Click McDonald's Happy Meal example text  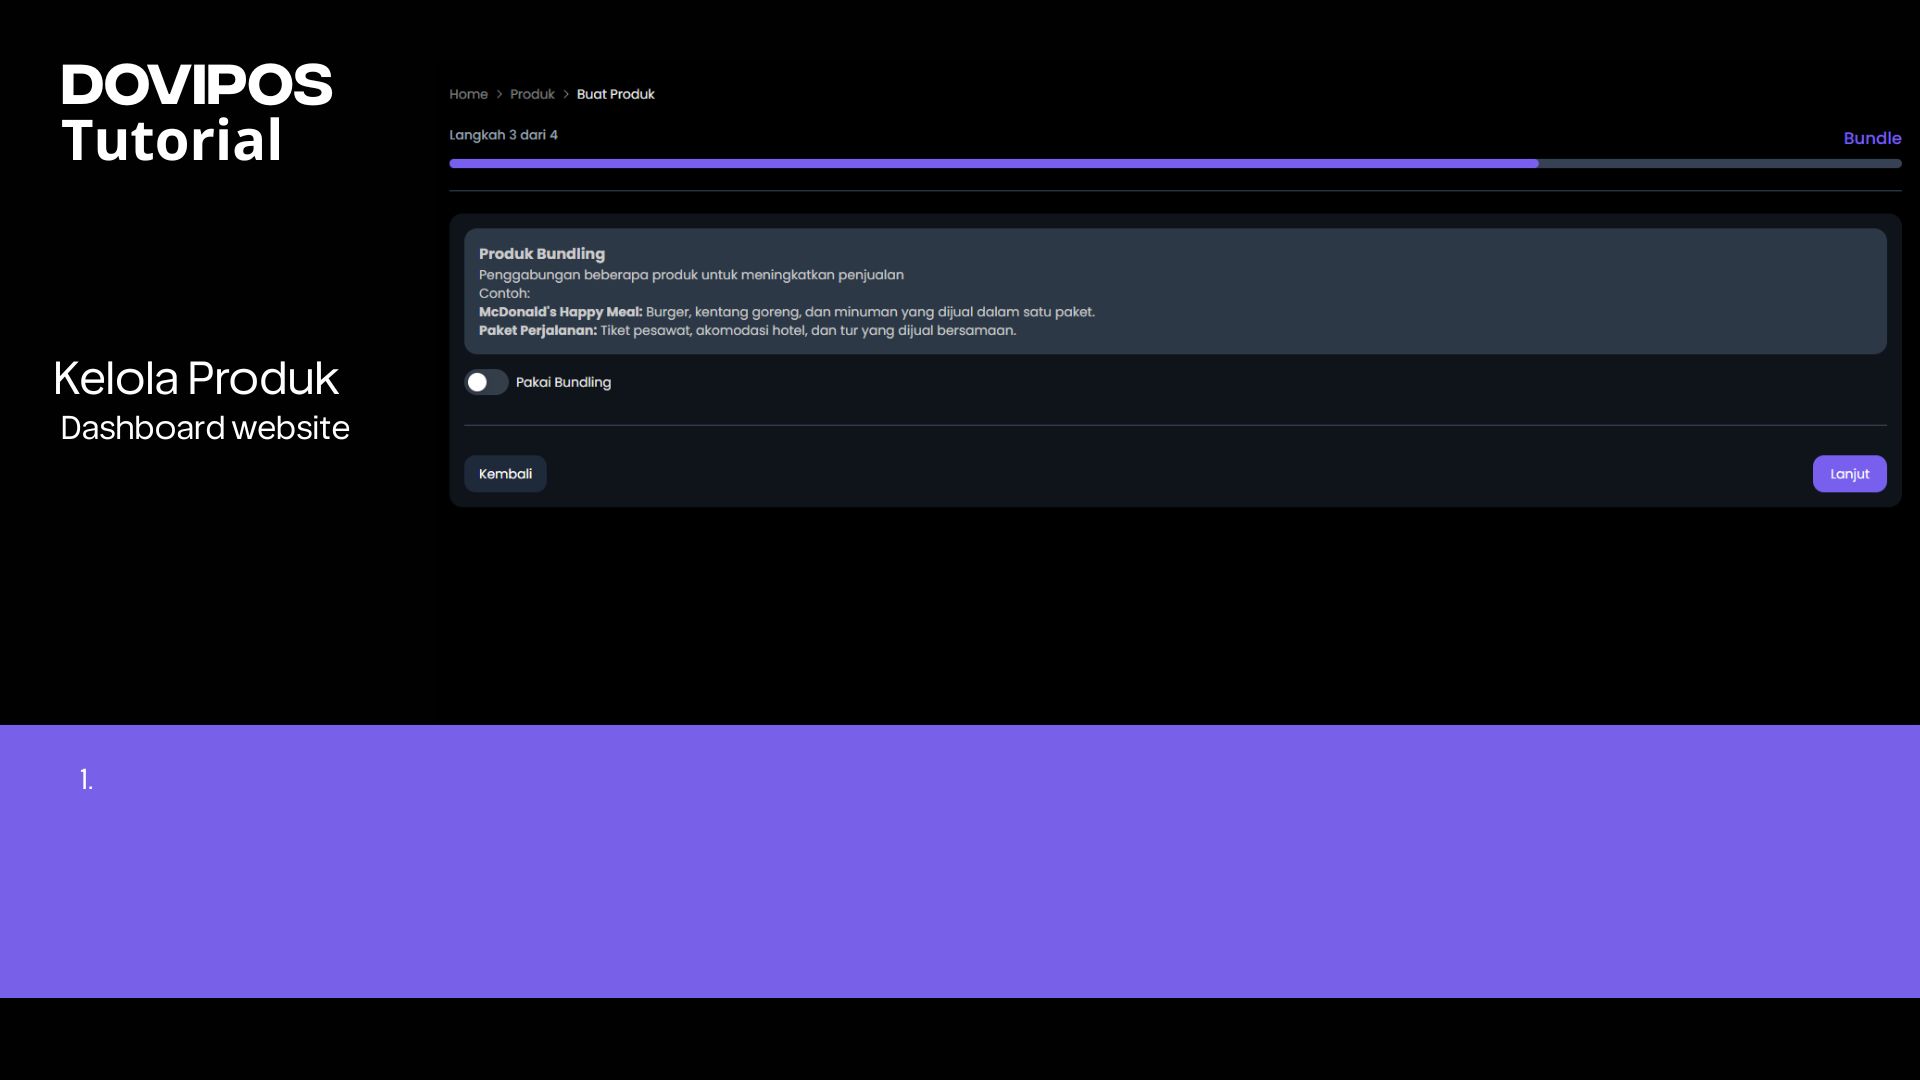tap(560, 312)
